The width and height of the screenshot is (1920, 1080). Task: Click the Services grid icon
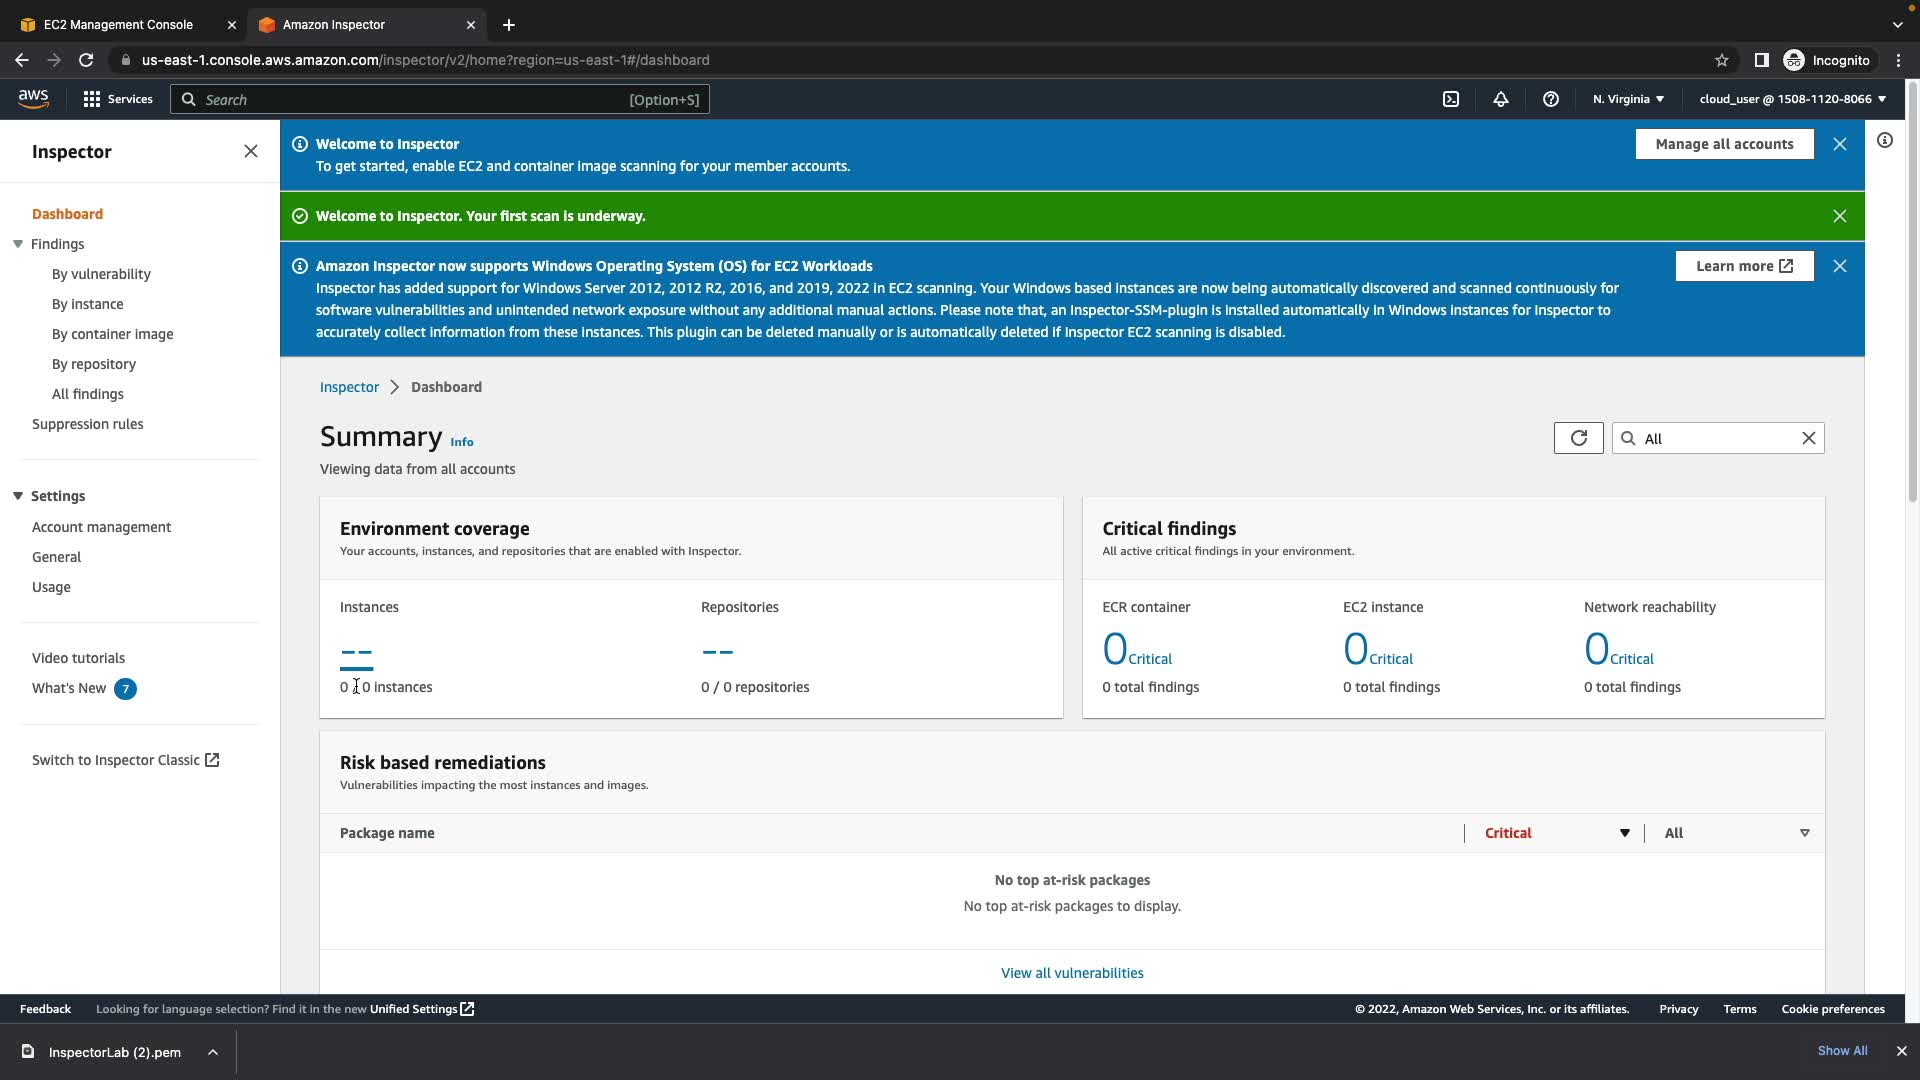[x=92, y=99]
